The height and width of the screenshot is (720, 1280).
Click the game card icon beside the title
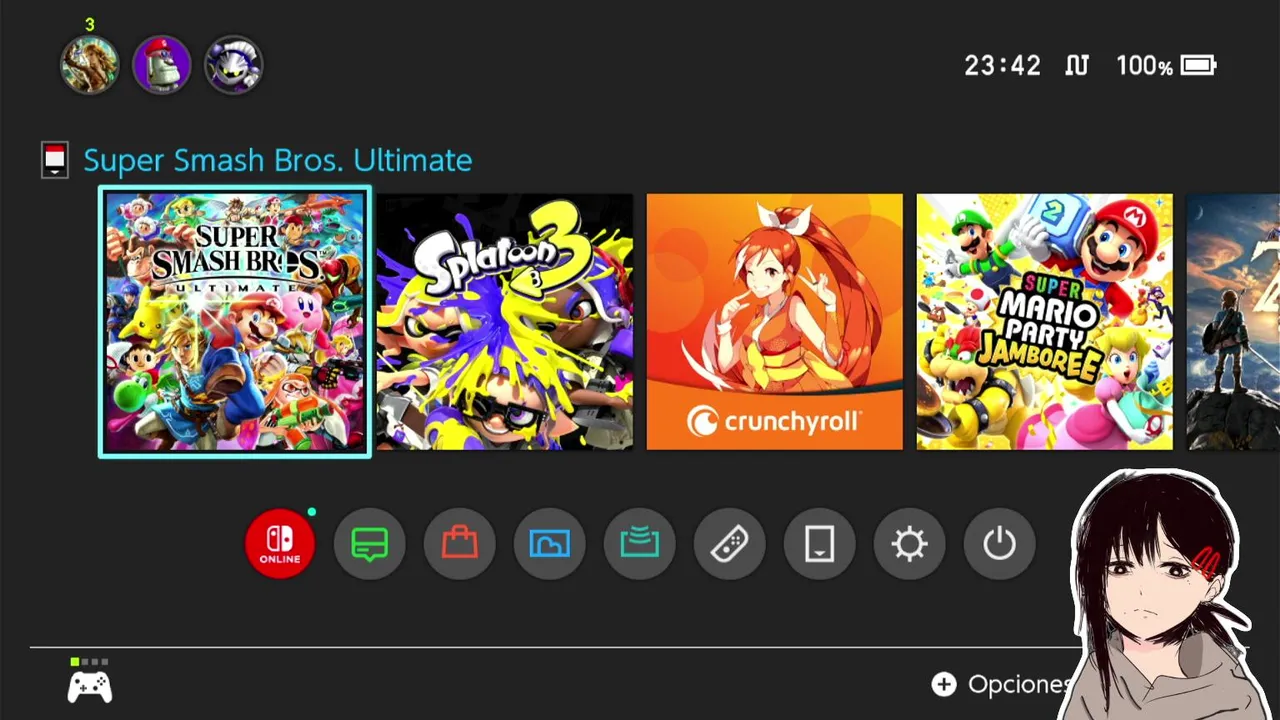55,160
